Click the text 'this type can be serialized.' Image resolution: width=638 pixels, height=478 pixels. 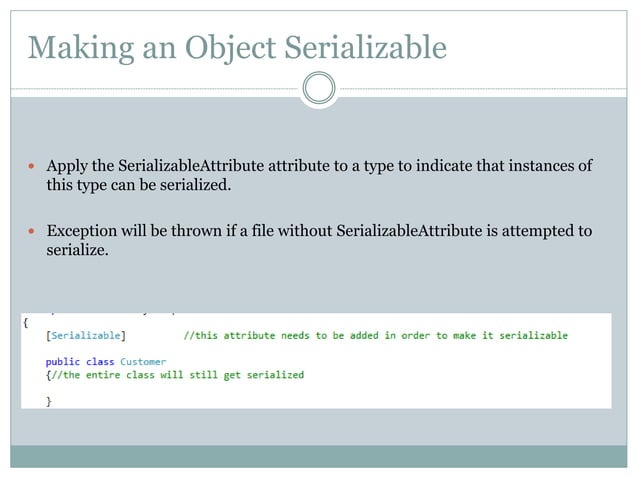pyautogui.click(x=139, y=185)
